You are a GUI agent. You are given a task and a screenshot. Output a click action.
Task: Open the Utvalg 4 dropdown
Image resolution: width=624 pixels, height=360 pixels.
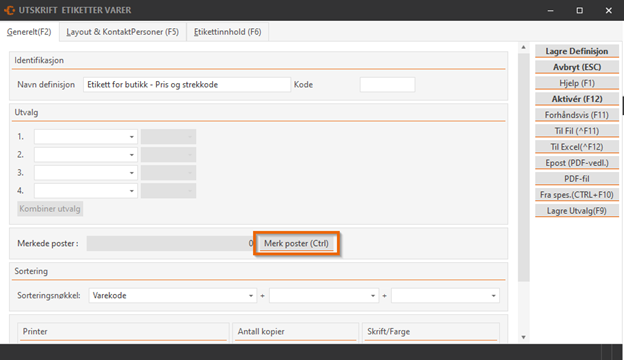86,191
